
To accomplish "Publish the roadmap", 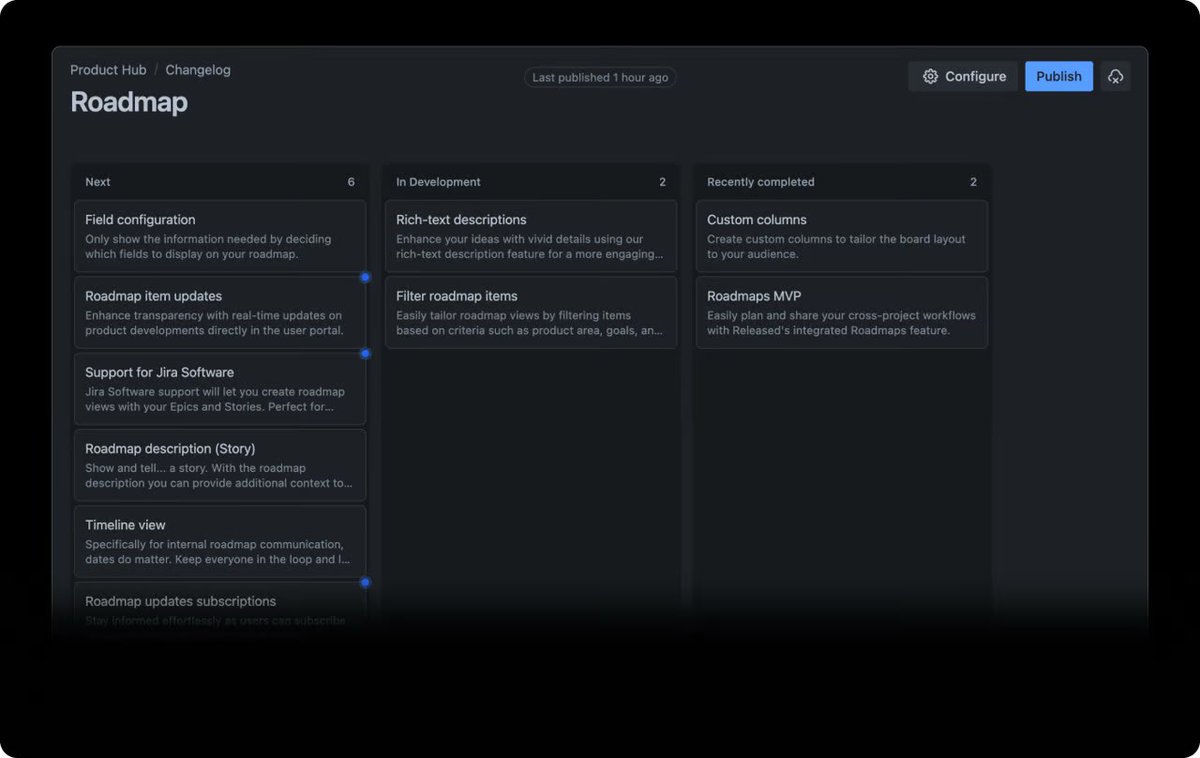I will [x=1058, y=75].
